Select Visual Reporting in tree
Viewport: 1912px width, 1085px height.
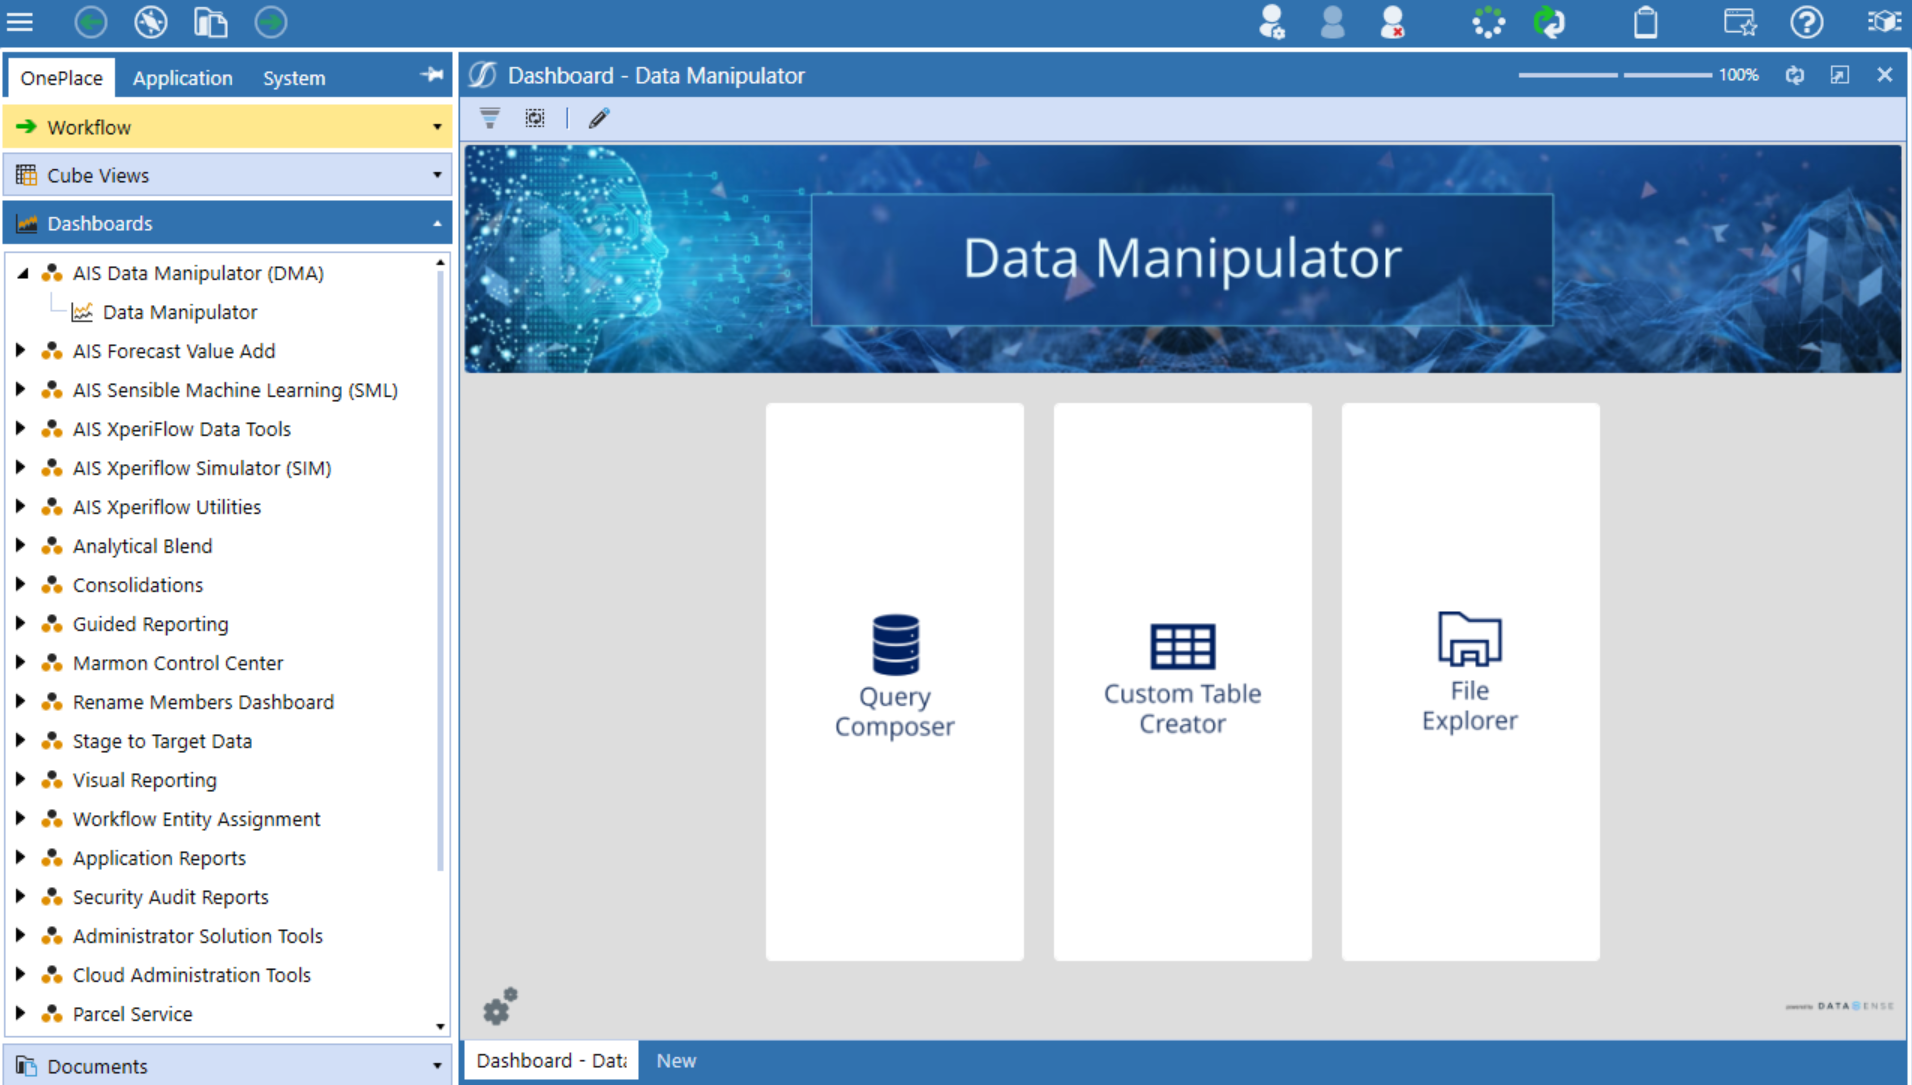point(145,780)
